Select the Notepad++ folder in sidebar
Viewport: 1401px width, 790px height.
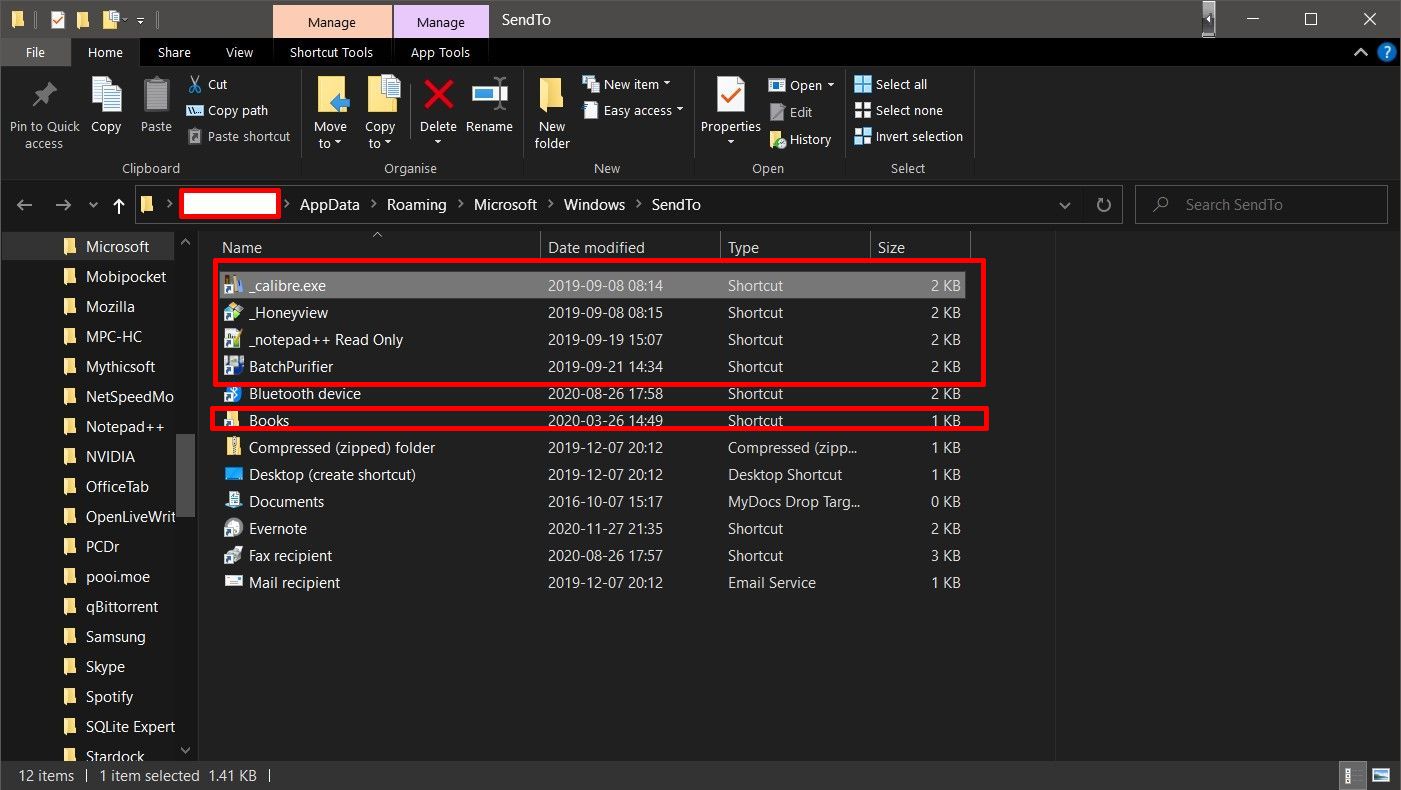click(125, 427)
